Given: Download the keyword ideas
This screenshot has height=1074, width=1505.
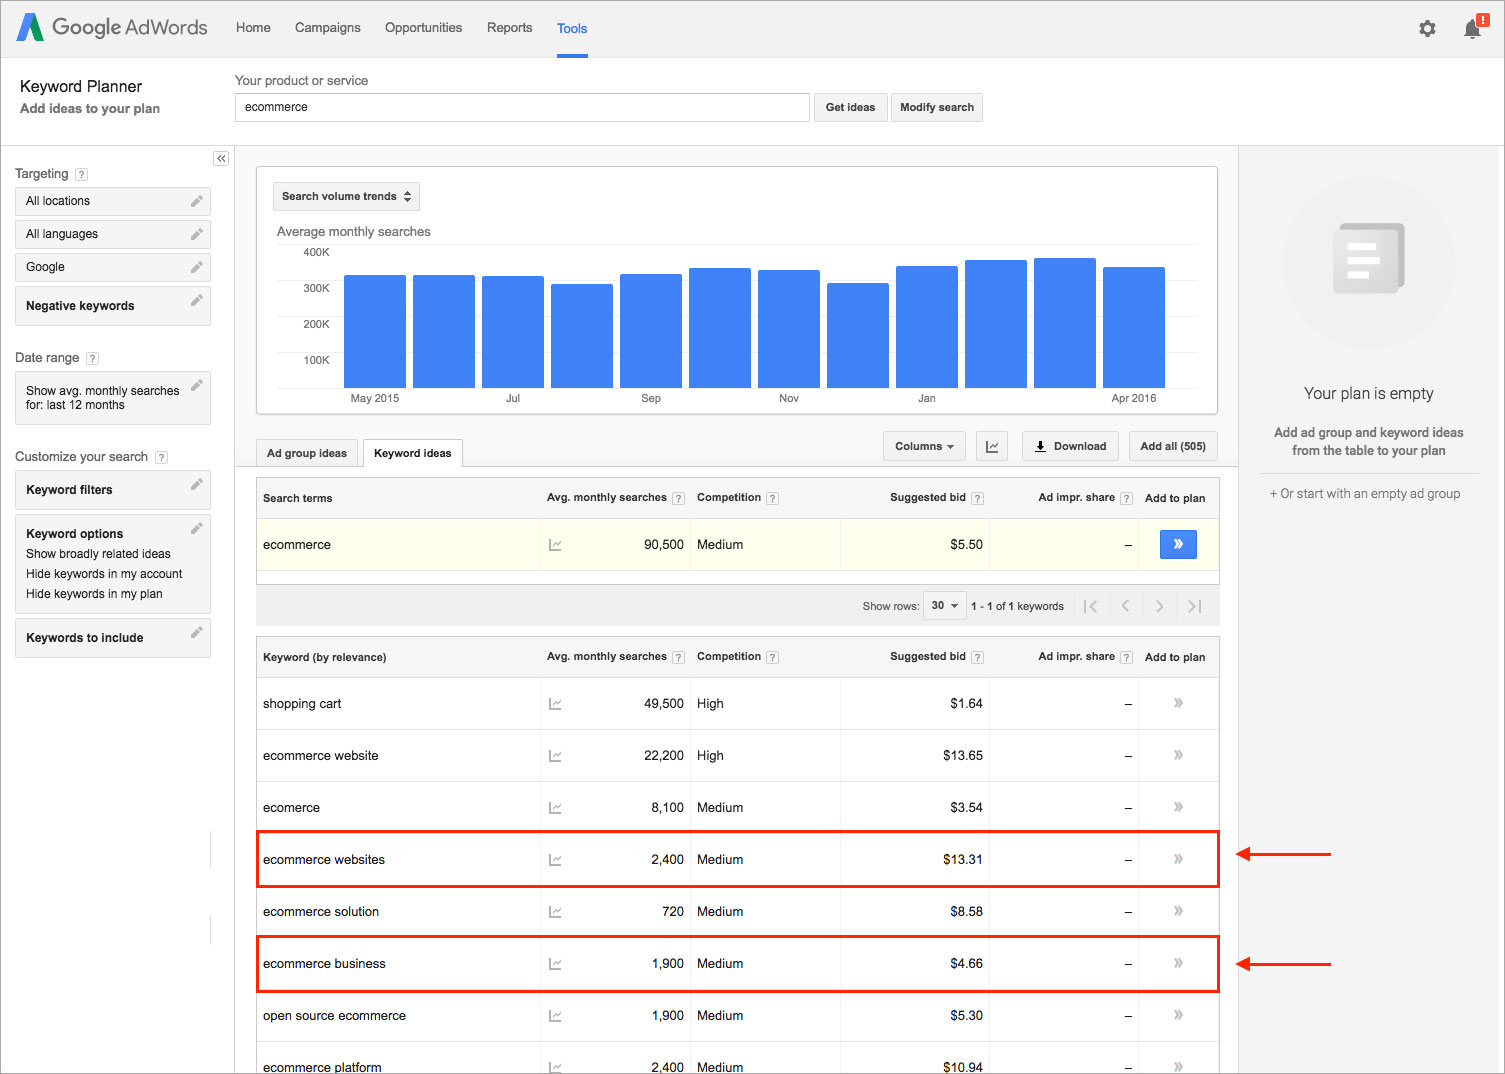Looking at the screenshot, I should [1070, 446].
